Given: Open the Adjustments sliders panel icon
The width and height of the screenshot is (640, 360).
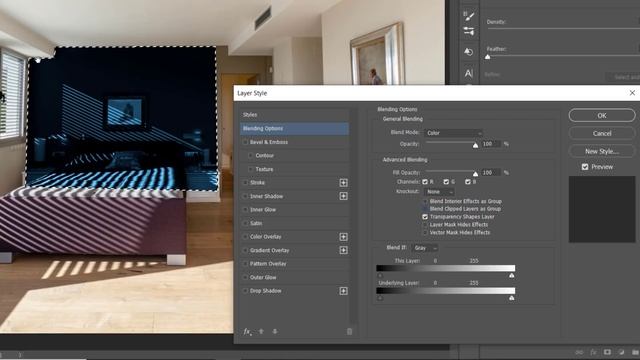Looking at the screenshot, I should pyautogui.click(x=469, y=31).
